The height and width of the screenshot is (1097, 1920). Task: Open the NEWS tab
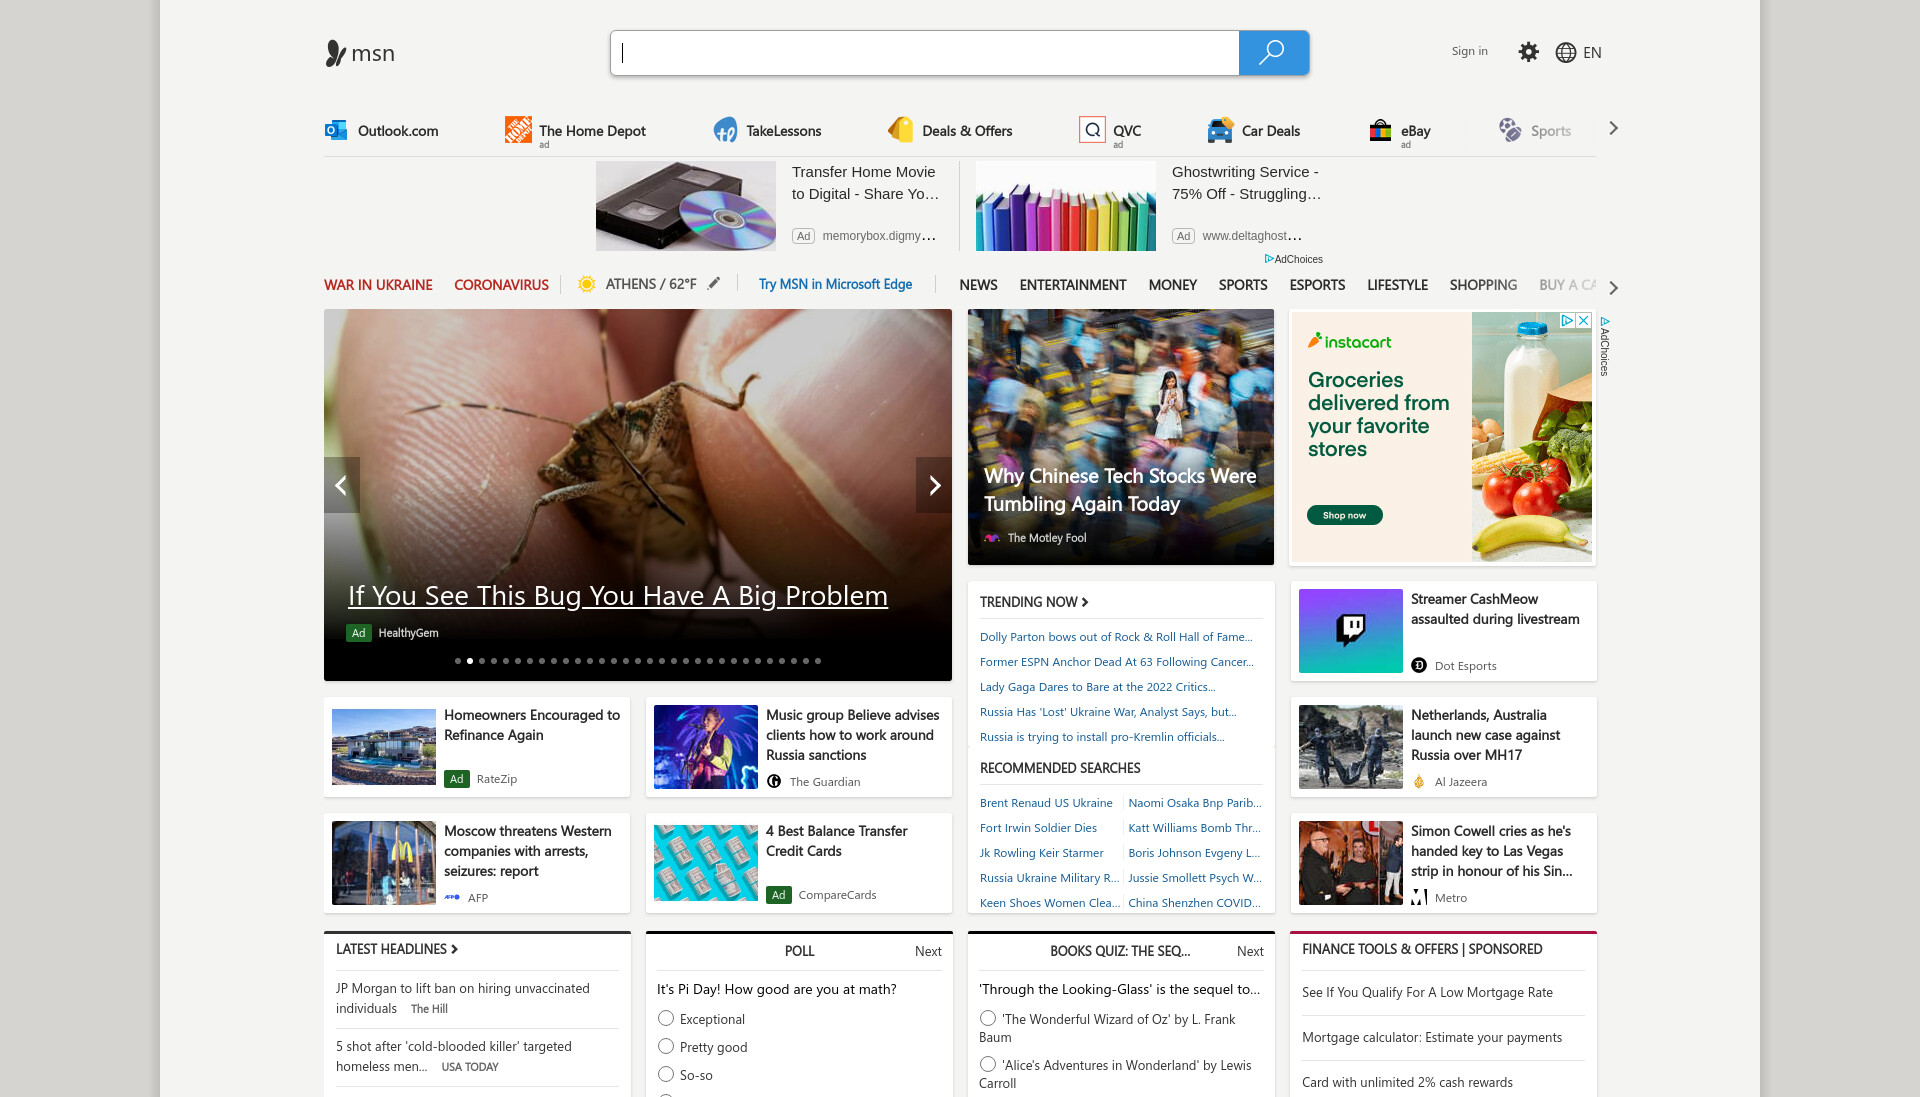coord(978,285)
